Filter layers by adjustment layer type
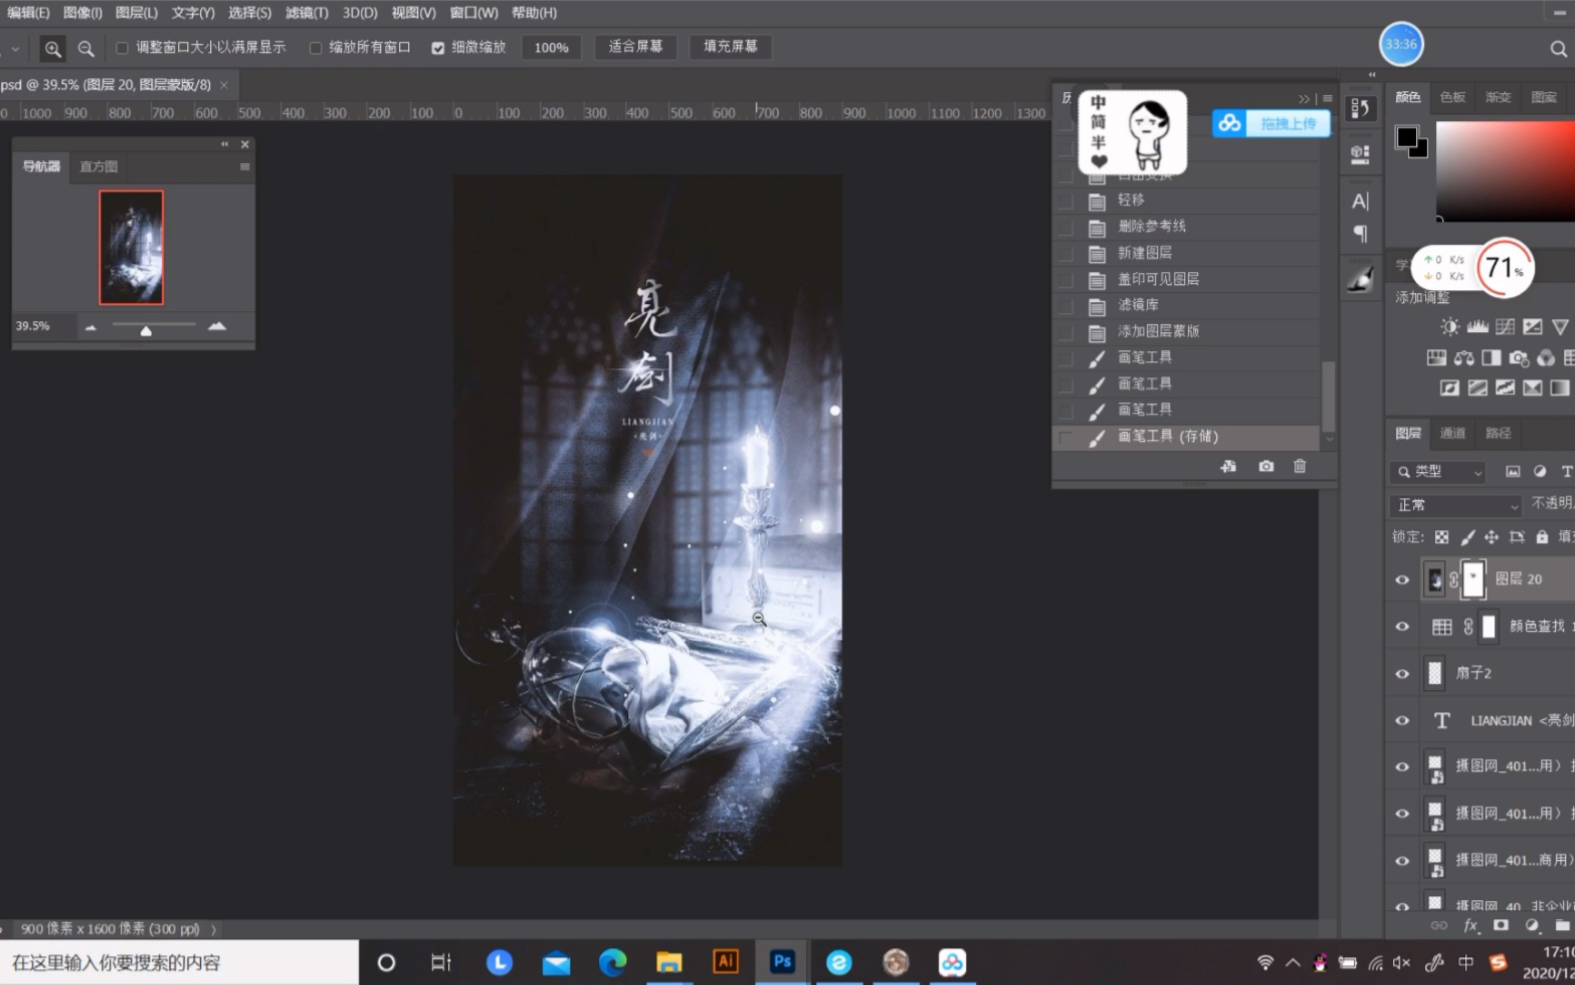Image resolution: width=1575 pixels, height=985 pixels. (1540, 472)
